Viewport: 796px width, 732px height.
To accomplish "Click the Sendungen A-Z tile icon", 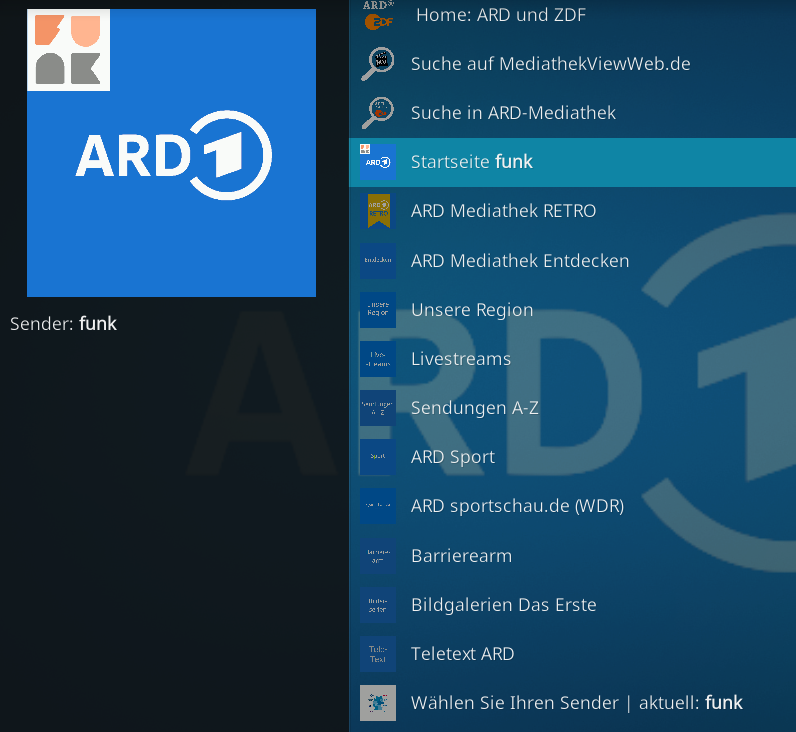I will (x=378, y=408).
